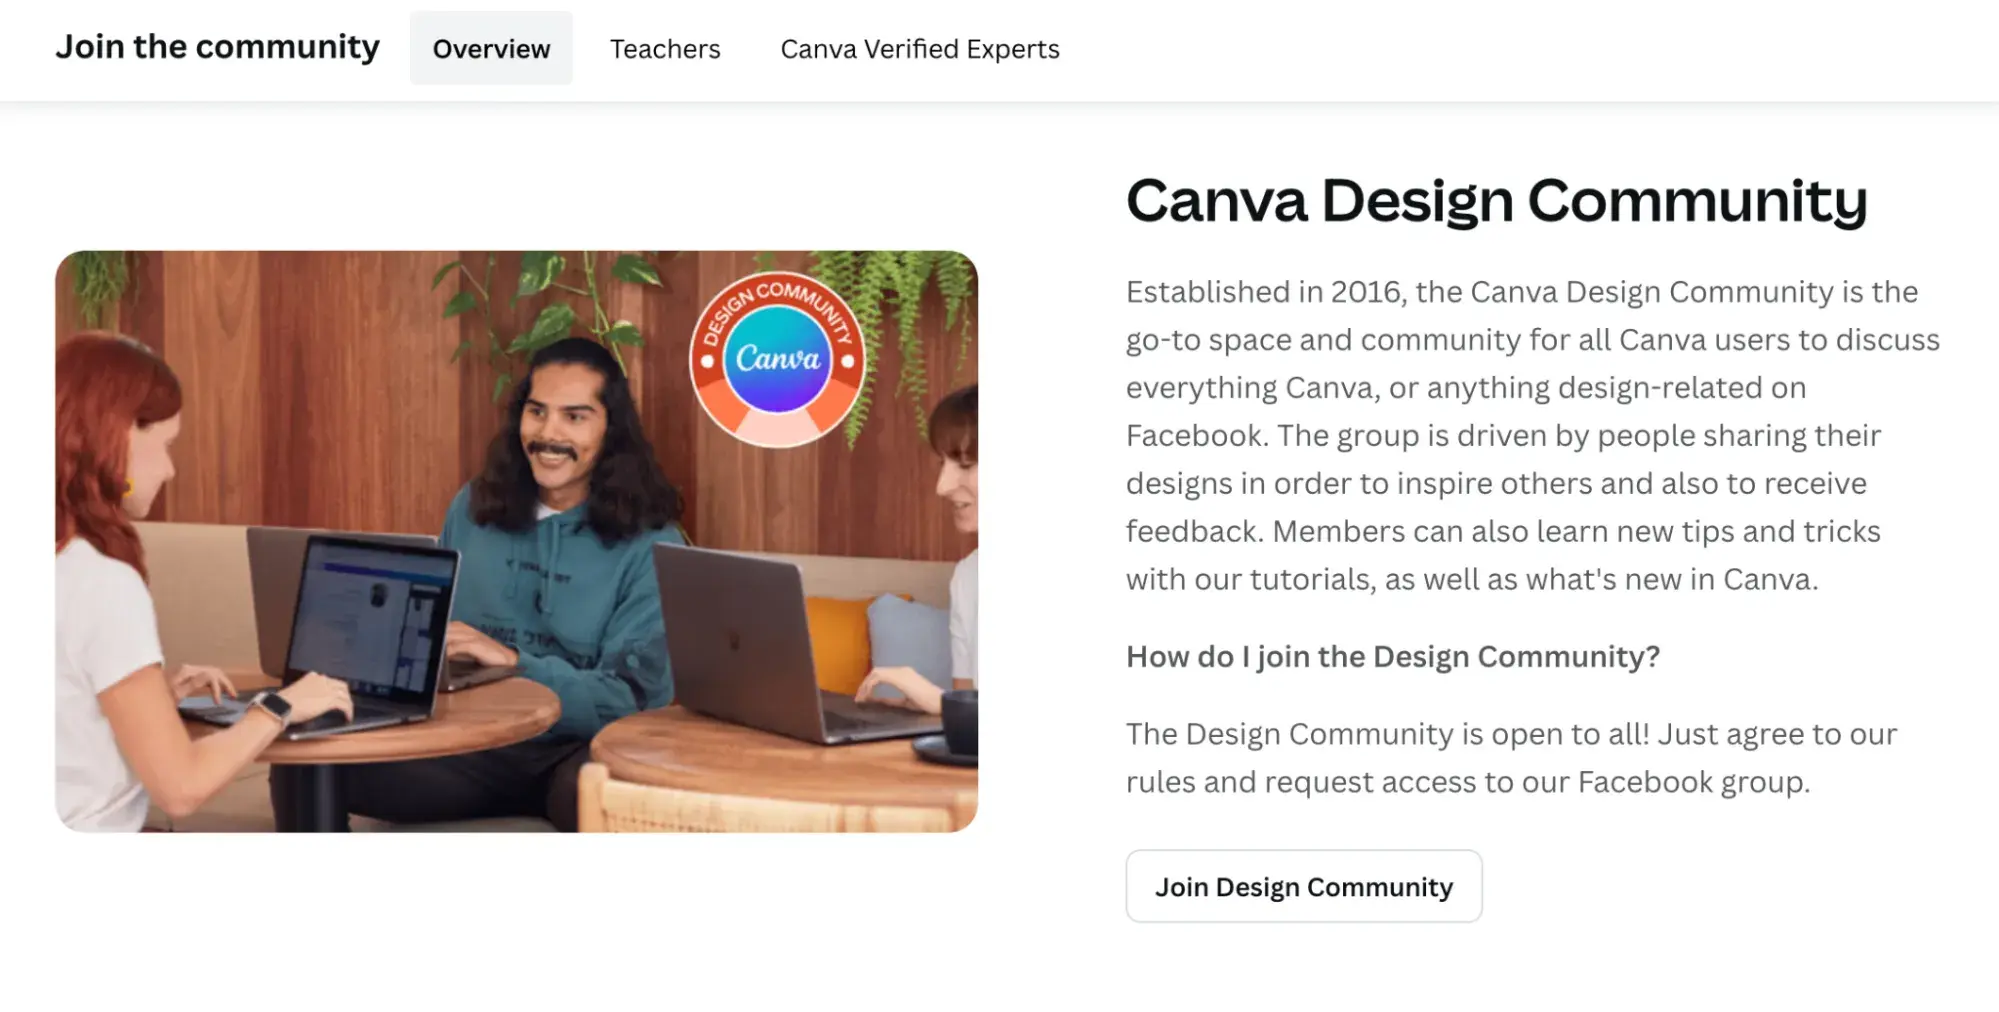The width and height of the screenshot is (1999, 1012).
Task: Click the 'Established in 2016' paragraph
Action: (1533, 435)
